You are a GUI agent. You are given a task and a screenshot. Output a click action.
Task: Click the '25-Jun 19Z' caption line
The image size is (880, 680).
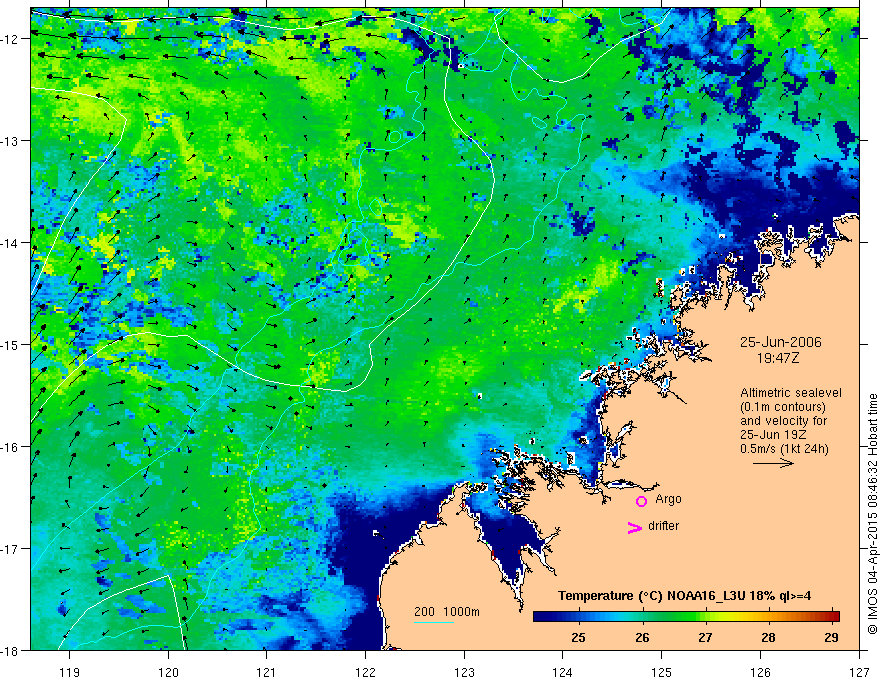click(772, 435)
